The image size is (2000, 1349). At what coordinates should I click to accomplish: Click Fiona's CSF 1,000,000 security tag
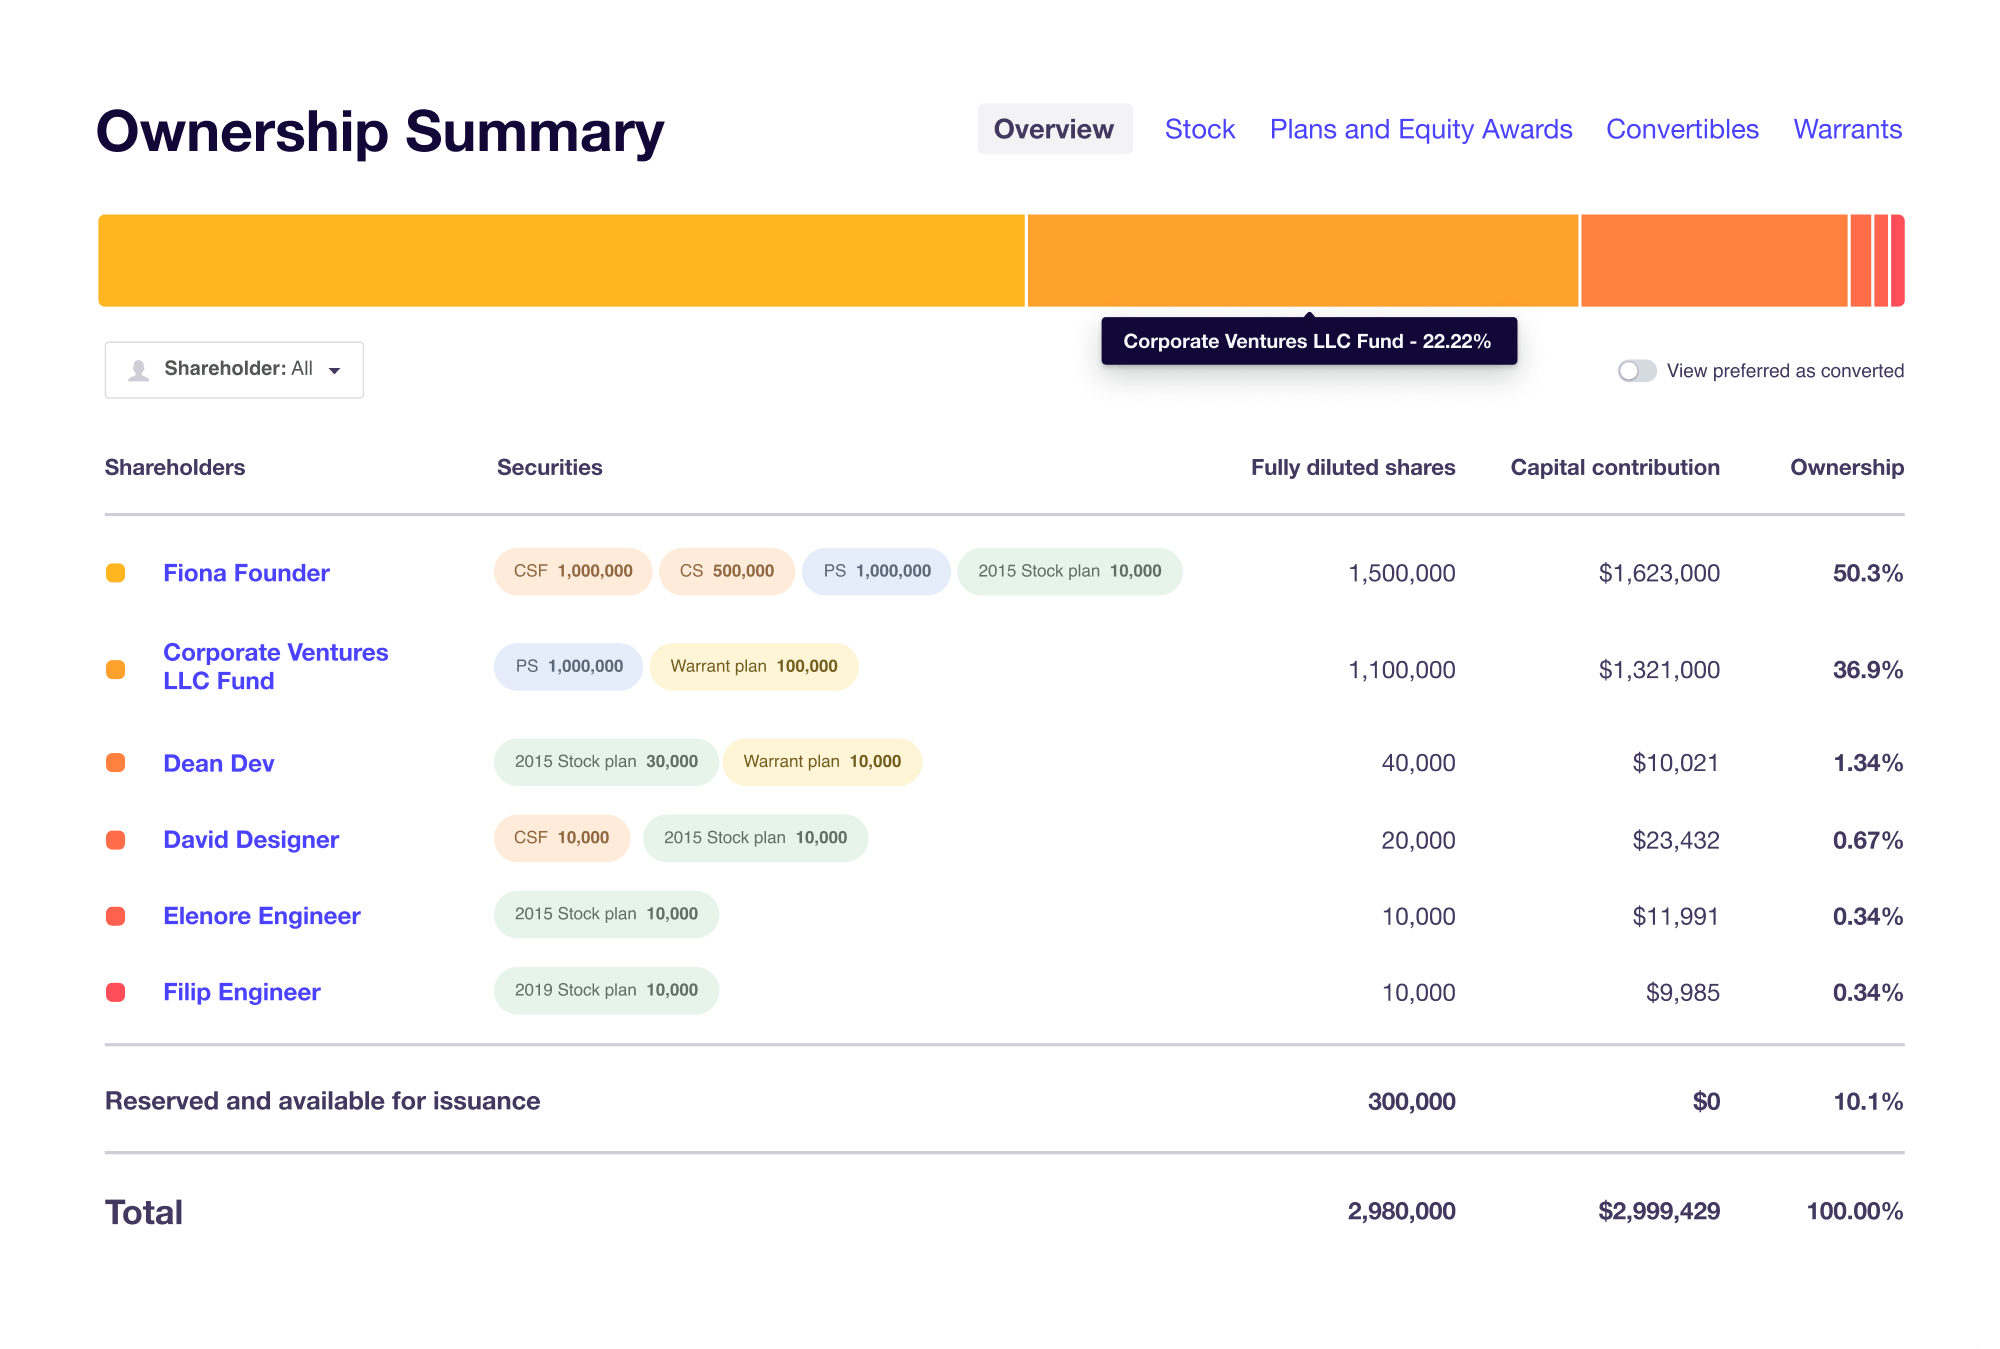coord(573,571)
